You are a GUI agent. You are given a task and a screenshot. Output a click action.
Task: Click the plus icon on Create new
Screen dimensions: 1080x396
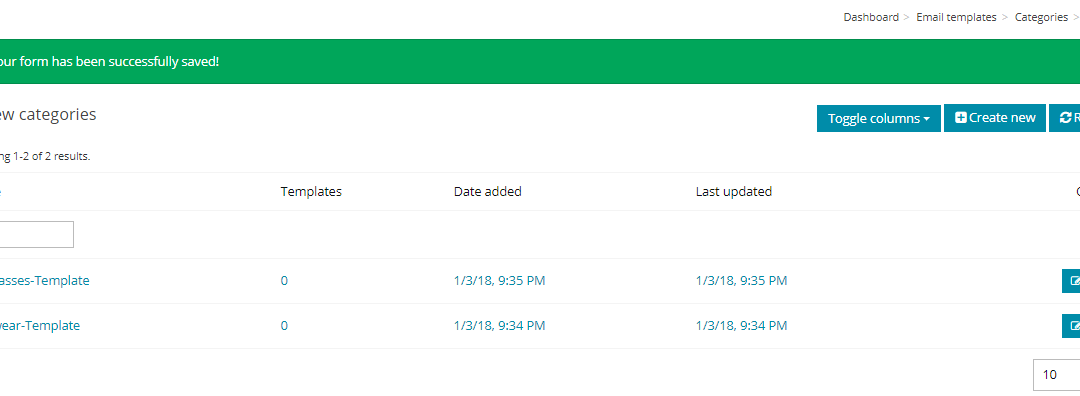tap(961, 118)
